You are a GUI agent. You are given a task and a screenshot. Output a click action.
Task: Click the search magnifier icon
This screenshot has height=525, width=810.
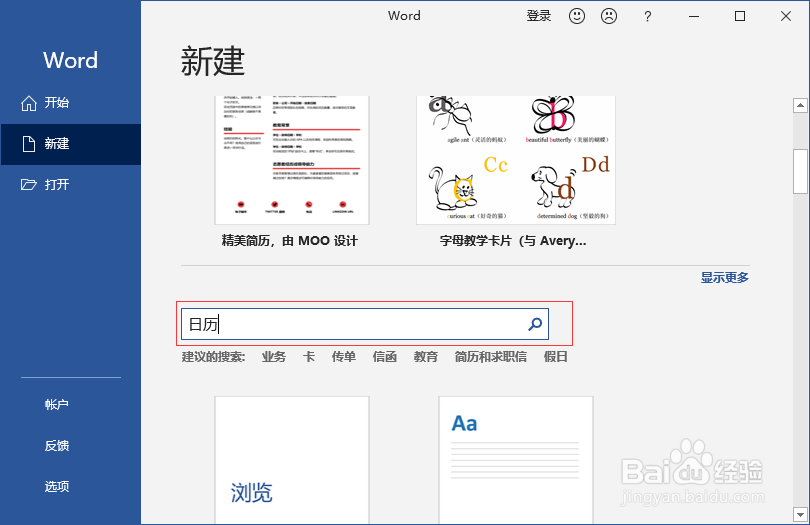535,324
